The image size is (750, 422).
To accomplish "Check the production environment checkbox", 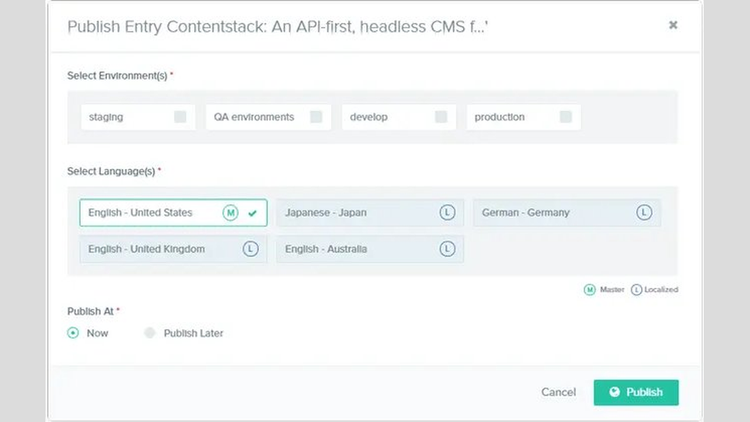I will point(565,117).
